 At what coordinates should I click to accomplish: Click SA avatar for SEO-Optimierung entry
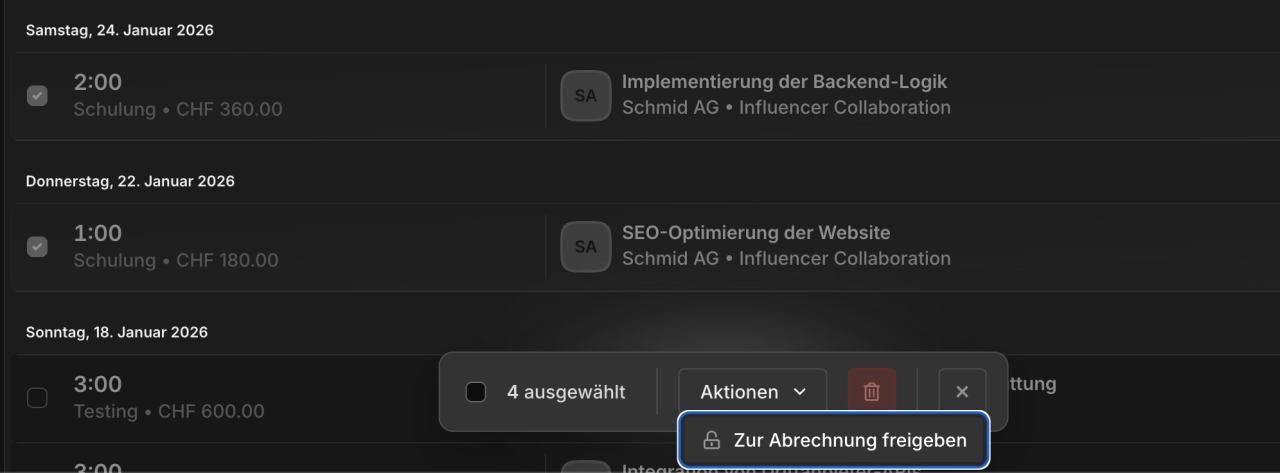pos(586,247)
